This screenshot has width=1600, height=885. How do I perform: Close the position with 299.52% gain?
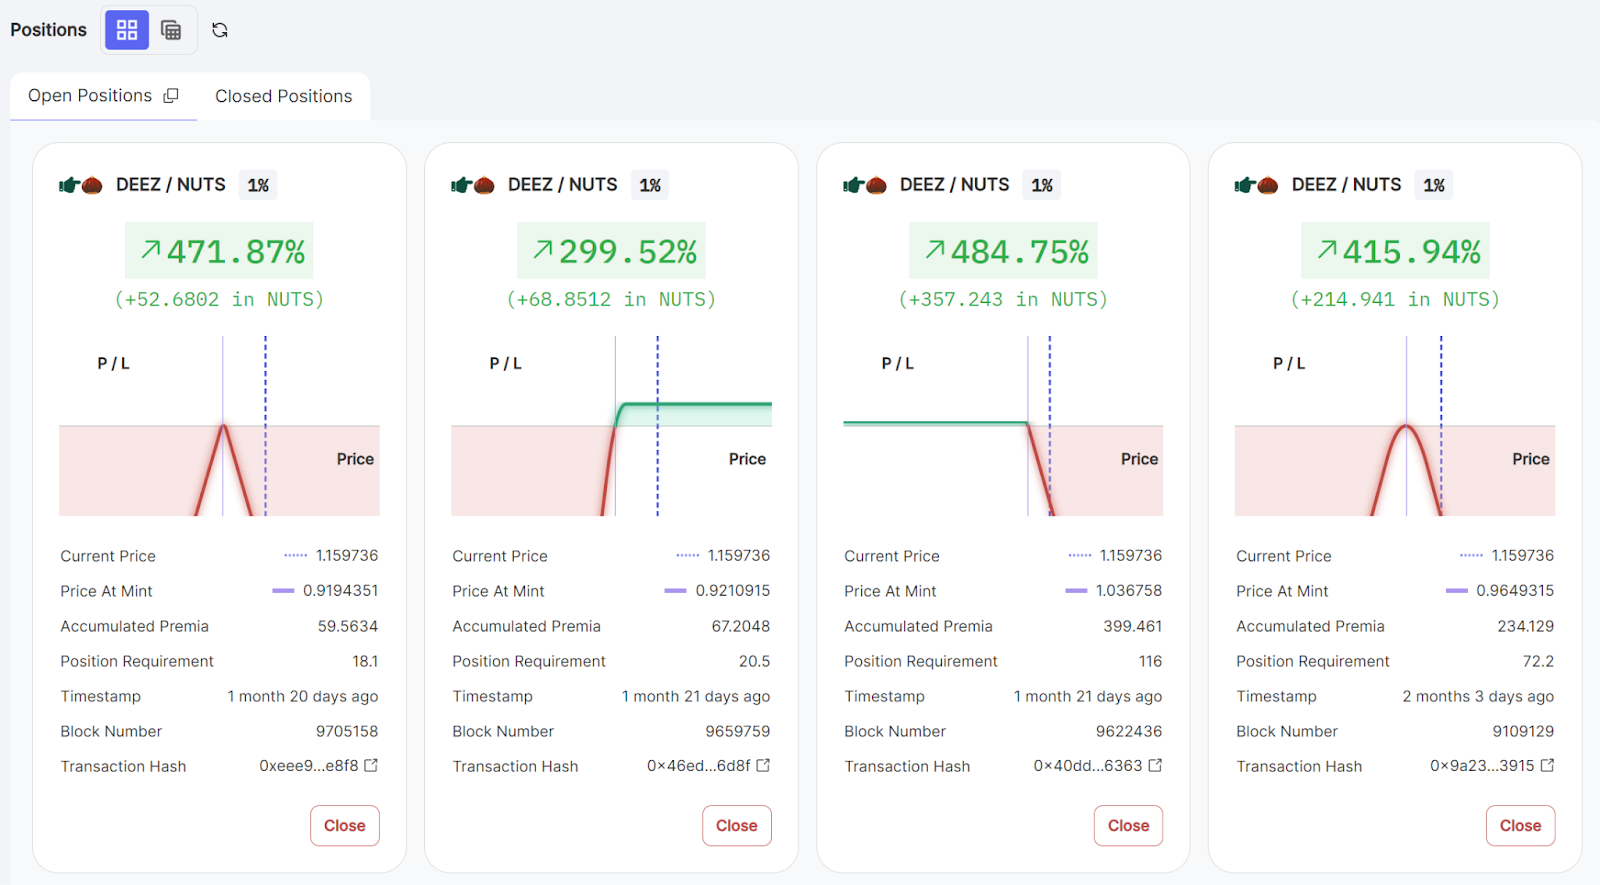(736, 826)
